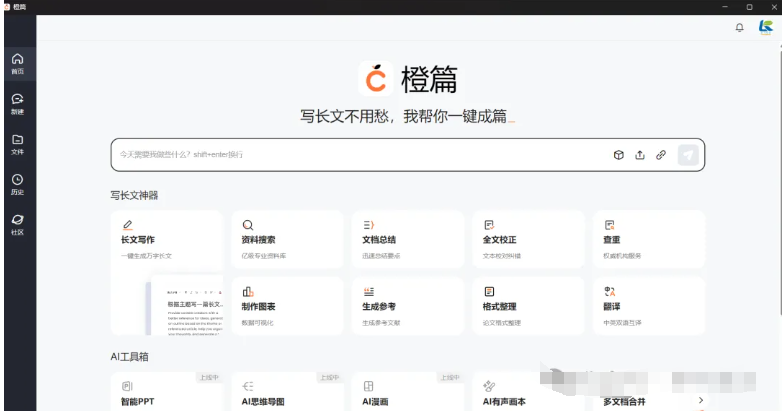Viewport: 783px width, 411px height.
Task: Click the plagiarism check icon on 查重
Action: 609,225
